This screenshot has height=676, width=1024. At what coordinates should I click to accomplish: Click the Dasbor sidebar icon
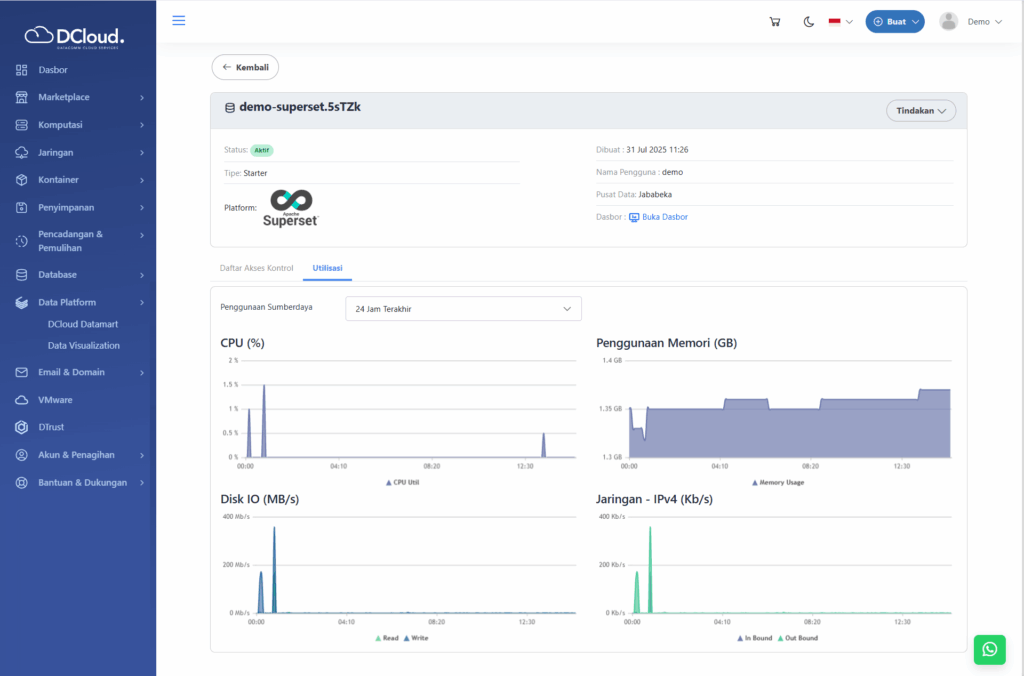[22, 70]
